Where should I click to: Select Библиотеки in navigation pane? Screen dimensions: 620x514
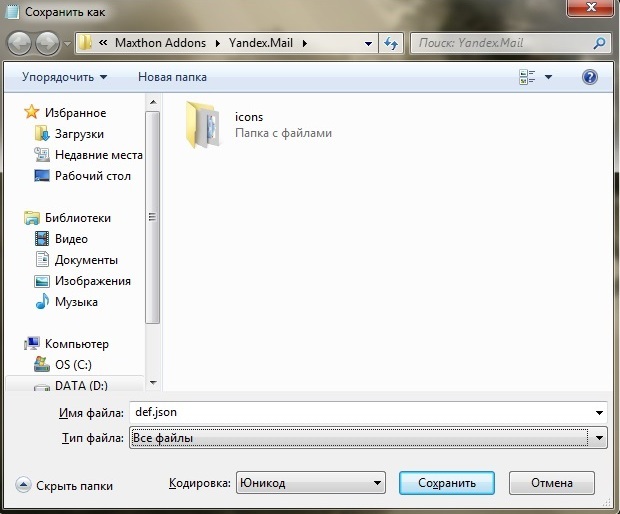coord(78,218)
